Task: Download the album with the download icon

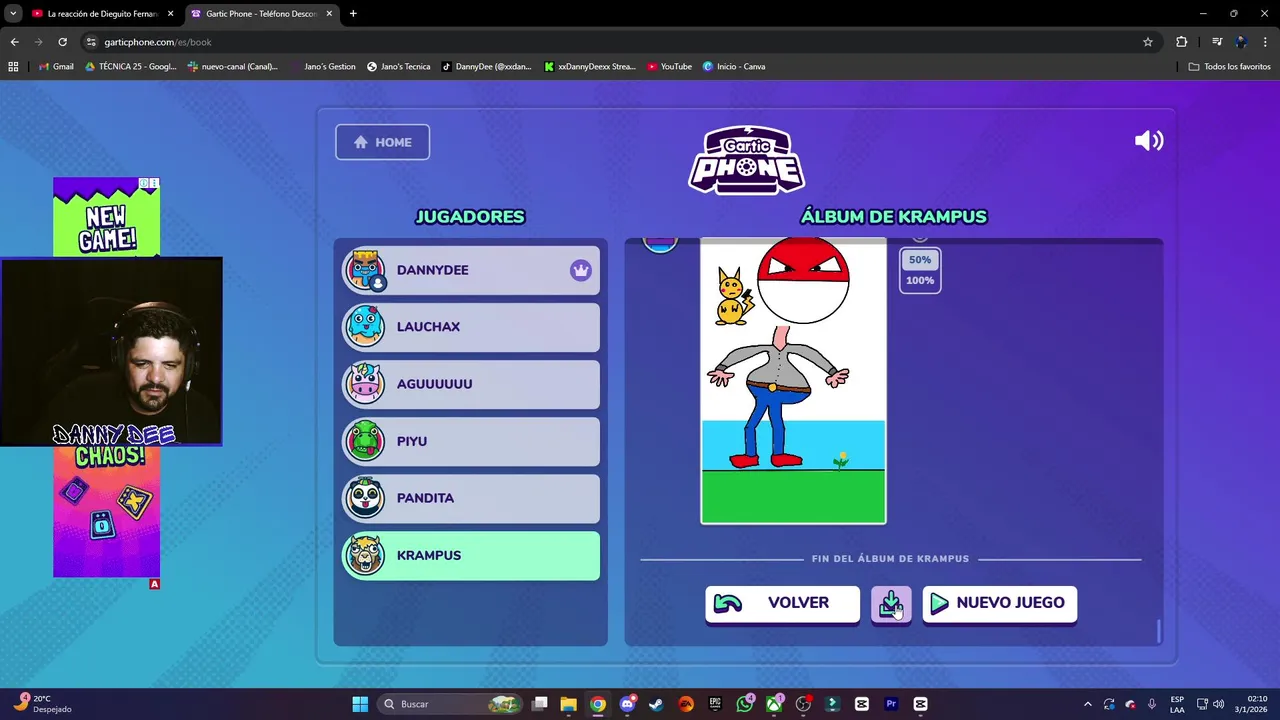Action: 891,604
